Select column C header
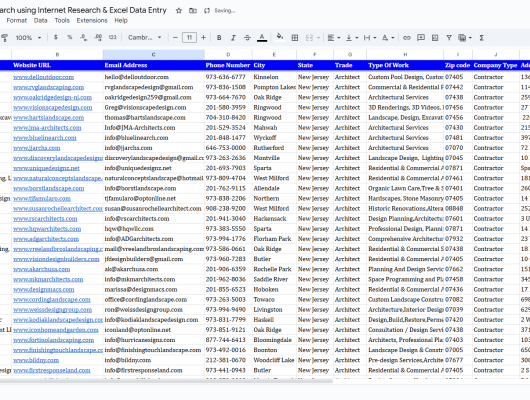530x400 pixels. (153, 54)
